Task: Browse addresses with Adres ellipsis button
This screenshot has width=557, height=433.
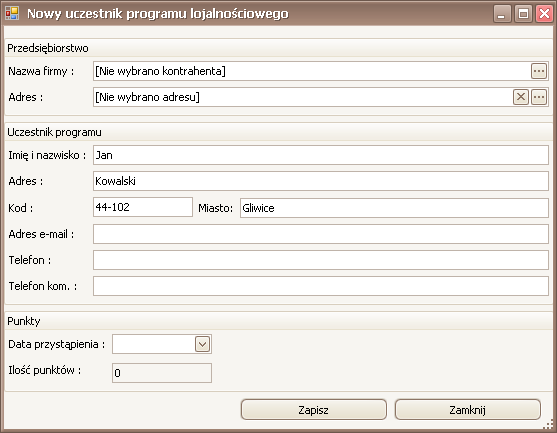Action: (x=539, y=97)
